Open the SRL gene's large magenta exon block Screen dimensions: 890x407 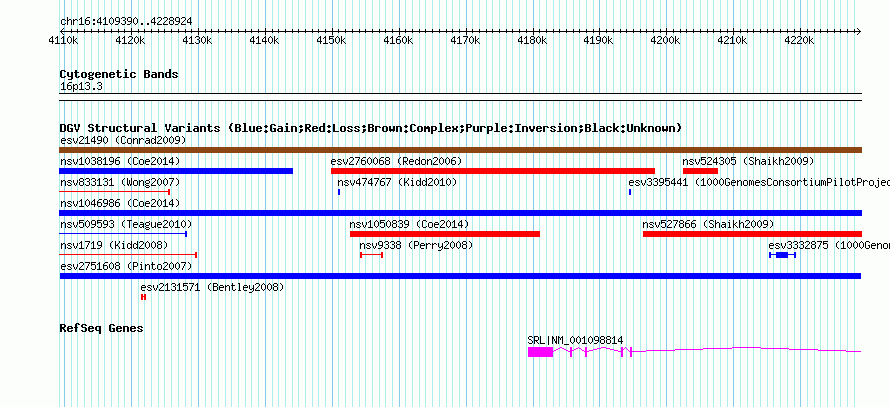point(540,352)
